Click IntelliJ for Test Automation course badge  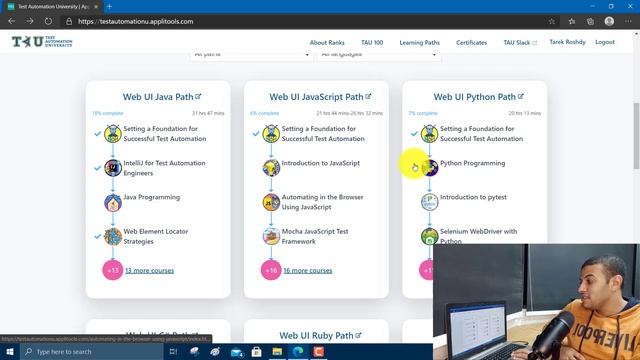[x=113, y=168]
